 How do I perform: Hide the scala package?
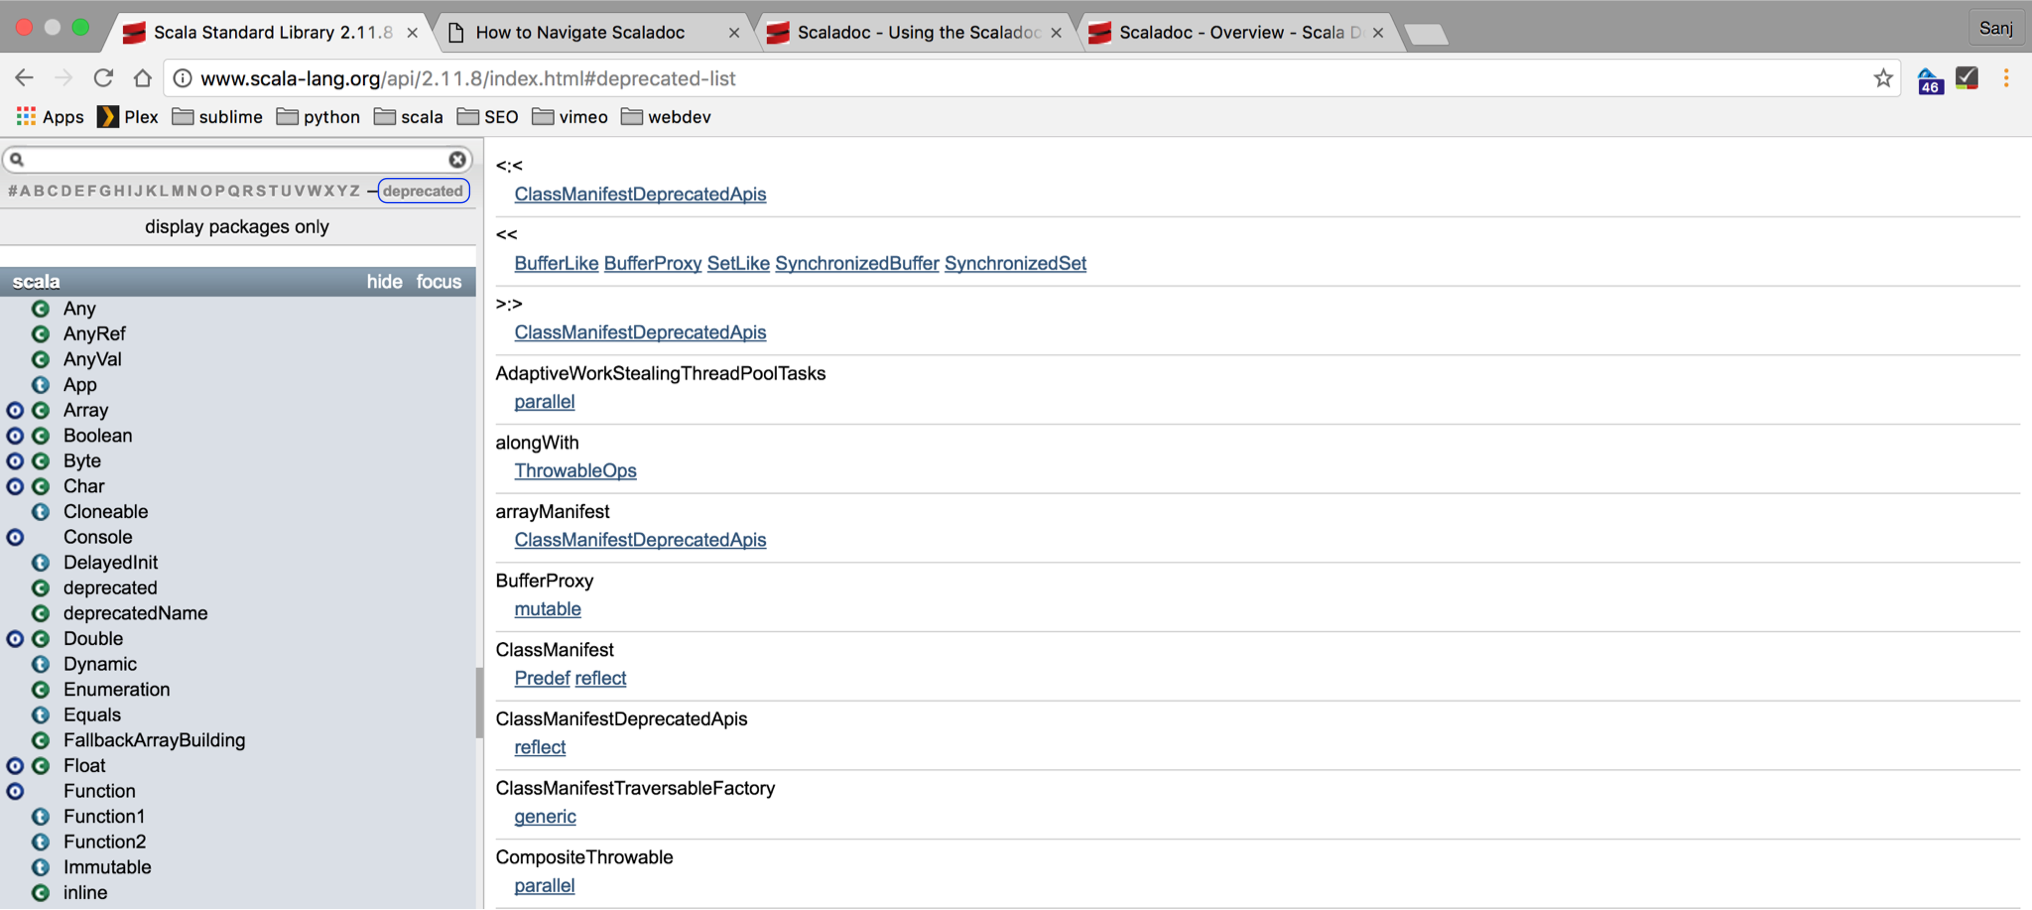click(x=384, y=282)
